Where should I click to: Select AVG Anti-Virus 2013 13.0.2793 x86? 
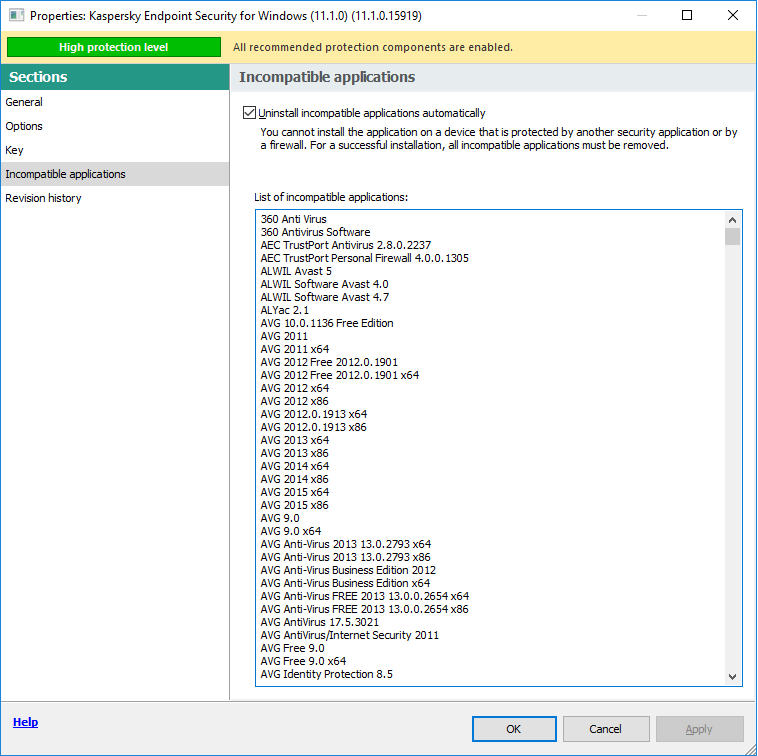click(x=345, y=557)
